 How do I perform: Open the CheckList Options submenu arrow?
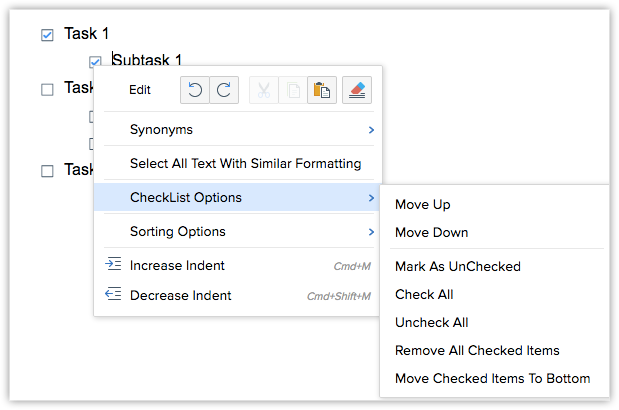click(x=371, y=198)
